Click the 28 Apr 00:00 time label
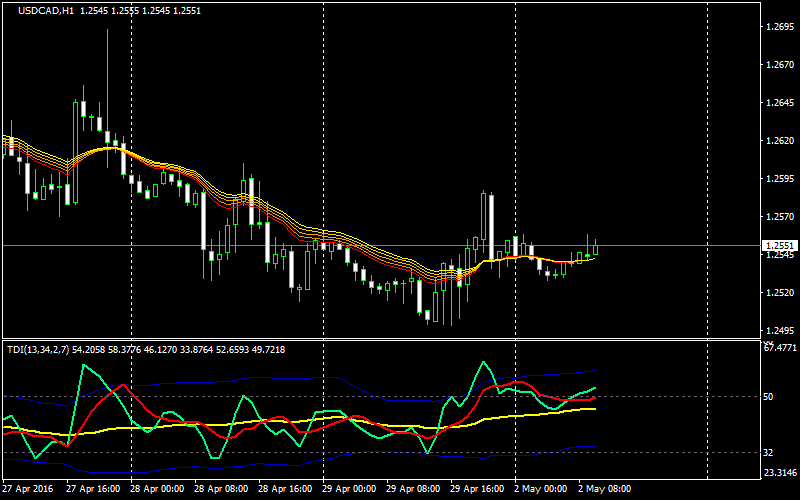 click(156, 489)
